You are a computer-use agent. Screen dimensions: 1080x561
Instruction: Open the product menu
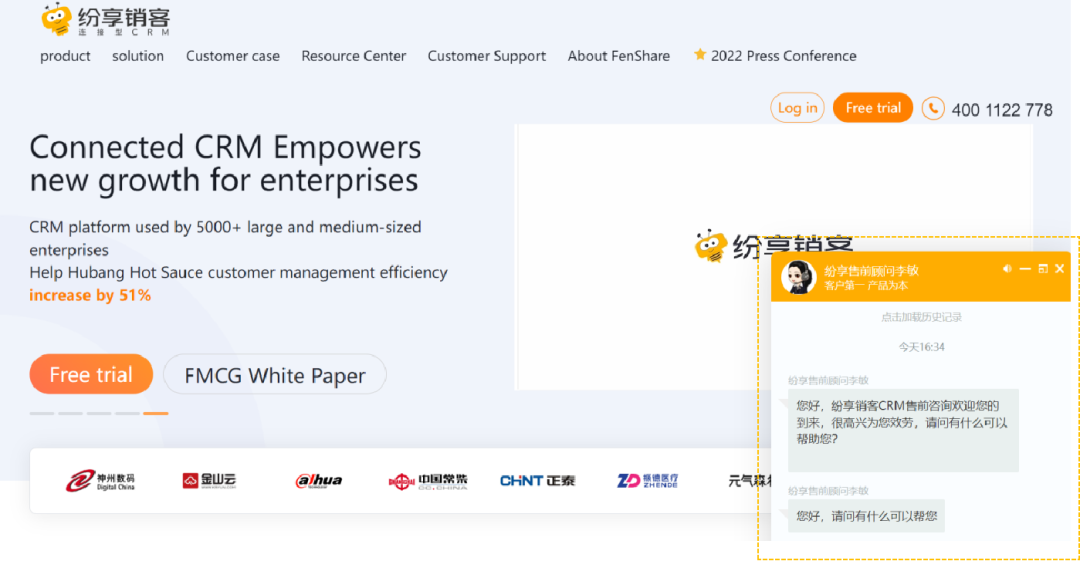[x=65, y=56]
